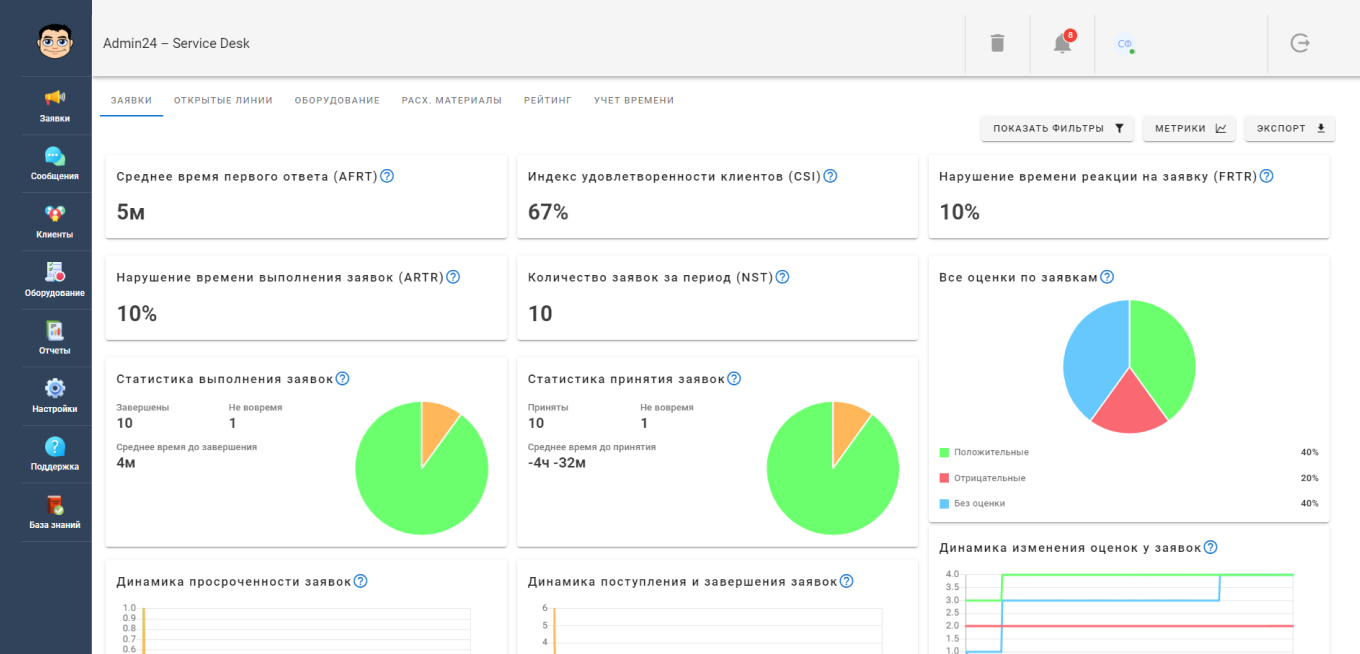Screen dimensions: 1360x654
Task: Open the Сообщения chat icon
Action: tap(55, 157)
